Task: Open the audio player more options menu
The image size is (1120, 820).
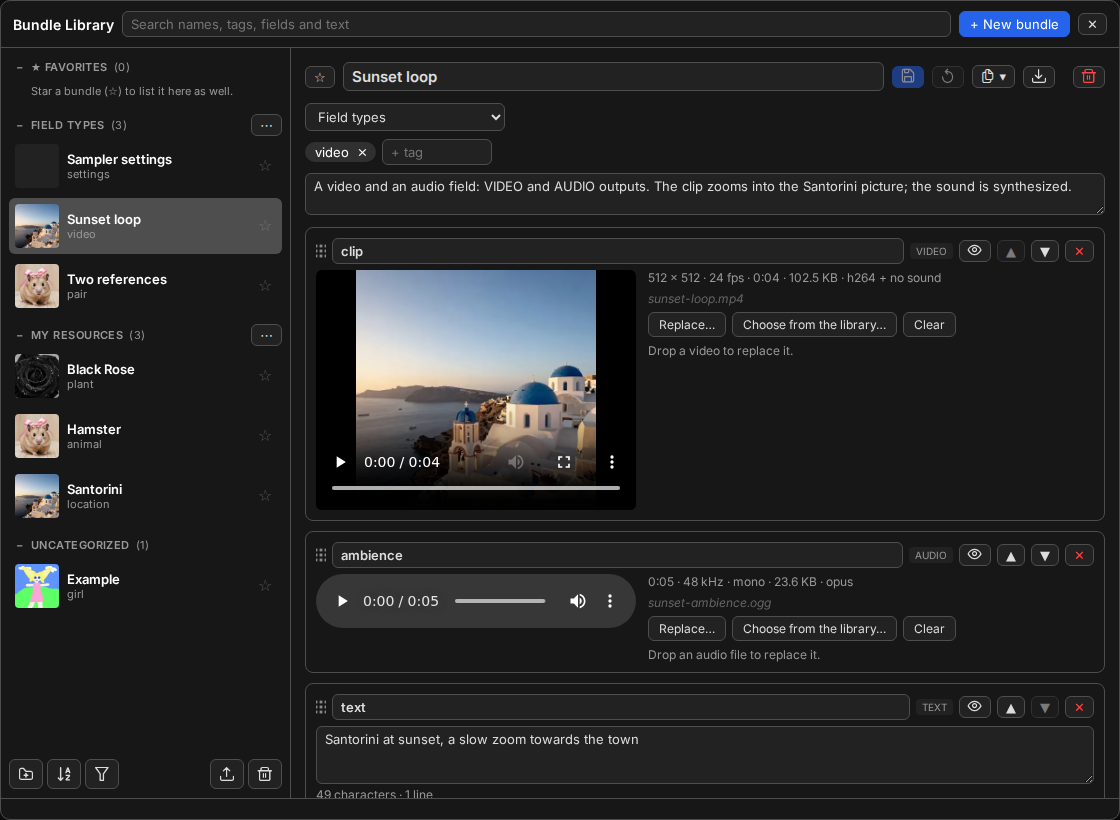Action: (609, 601)
